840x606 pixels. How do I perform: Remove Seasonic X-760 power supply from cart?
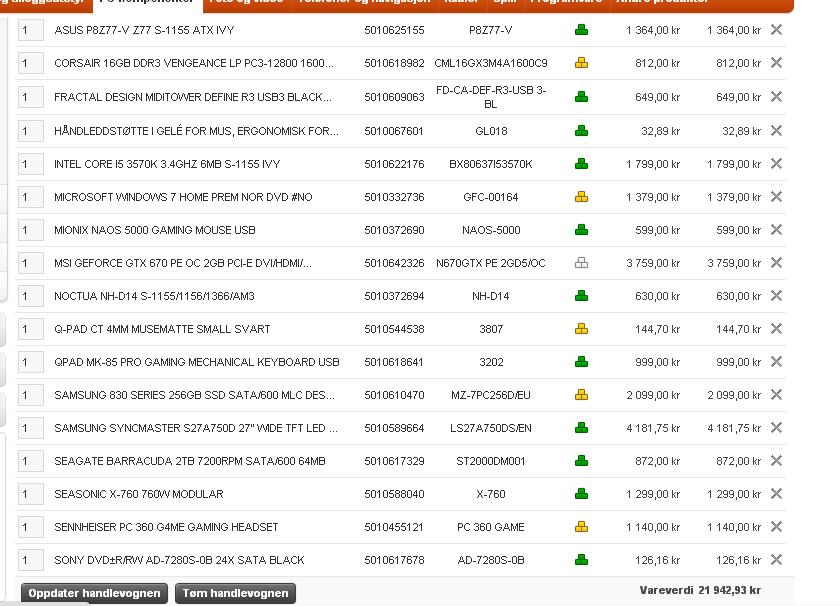776,493
